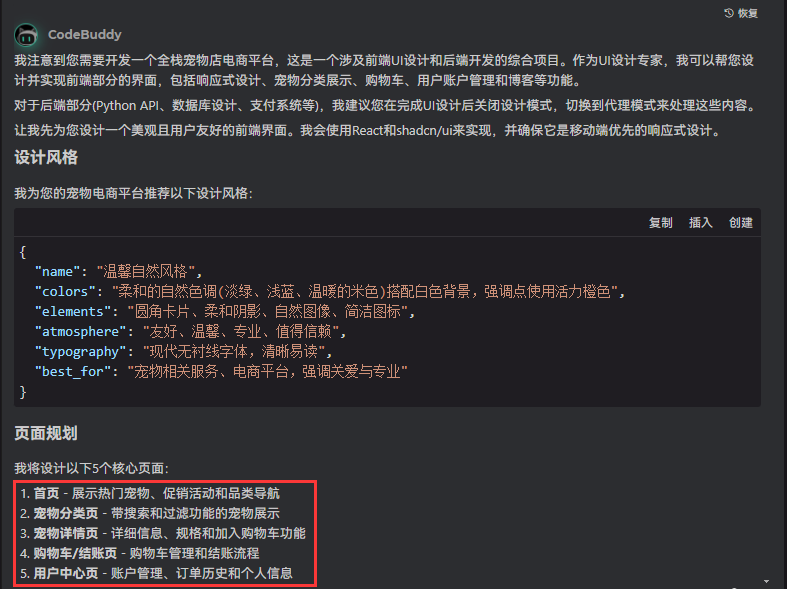Click the 购物车/结账页 list item
Viewport: 787px width, 589px height.
coord(140,553)
